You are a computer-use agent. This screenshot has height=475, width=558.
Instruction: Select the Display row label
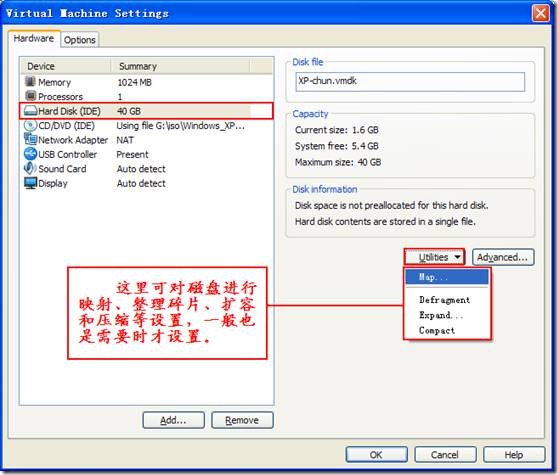click(53, 183)
